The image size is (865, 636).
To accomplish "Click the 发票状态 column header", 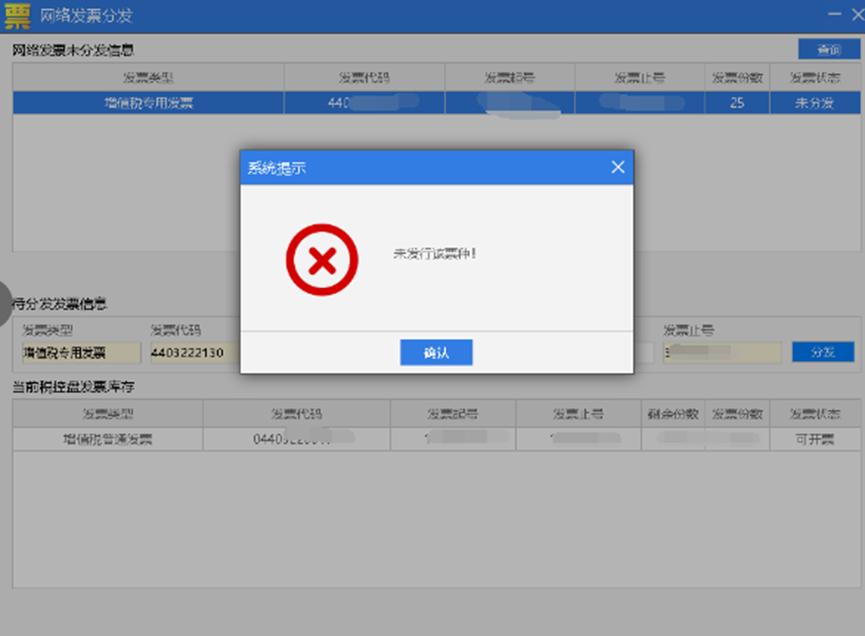I will [x=817, y=76].
